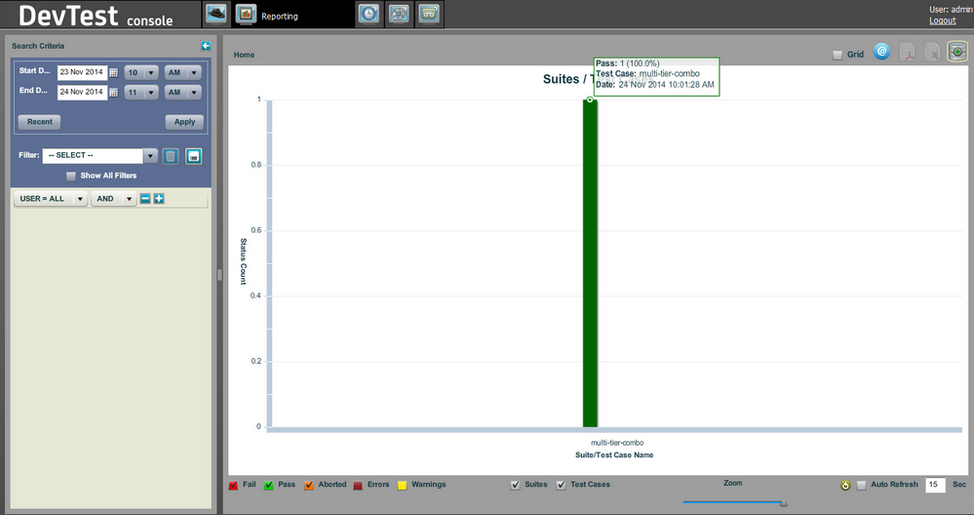The image size is (974, 515).
Task: Click the DevTest console logo
Action: coord(96,16)
